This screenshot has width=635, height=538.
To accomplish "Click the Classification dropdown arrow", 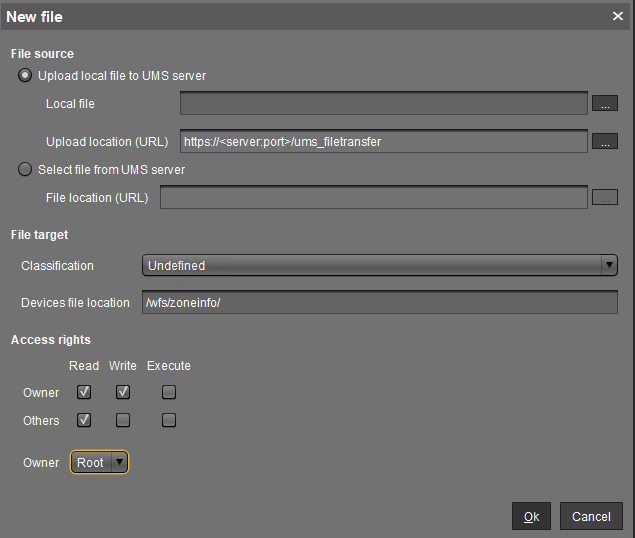I will 609,266.
